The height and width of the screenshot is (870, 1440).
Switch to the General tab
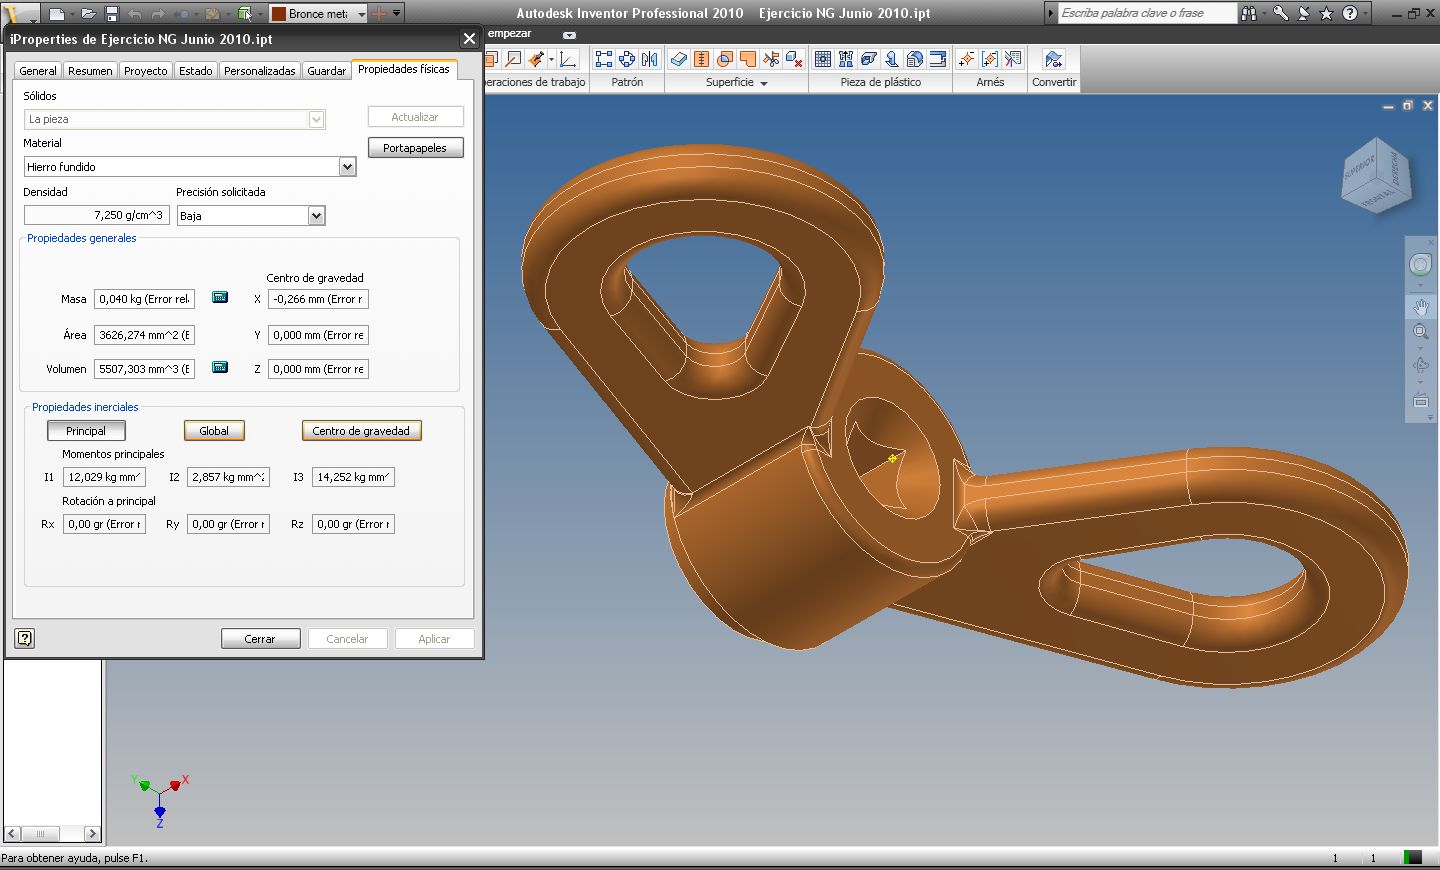coord(38,71)
